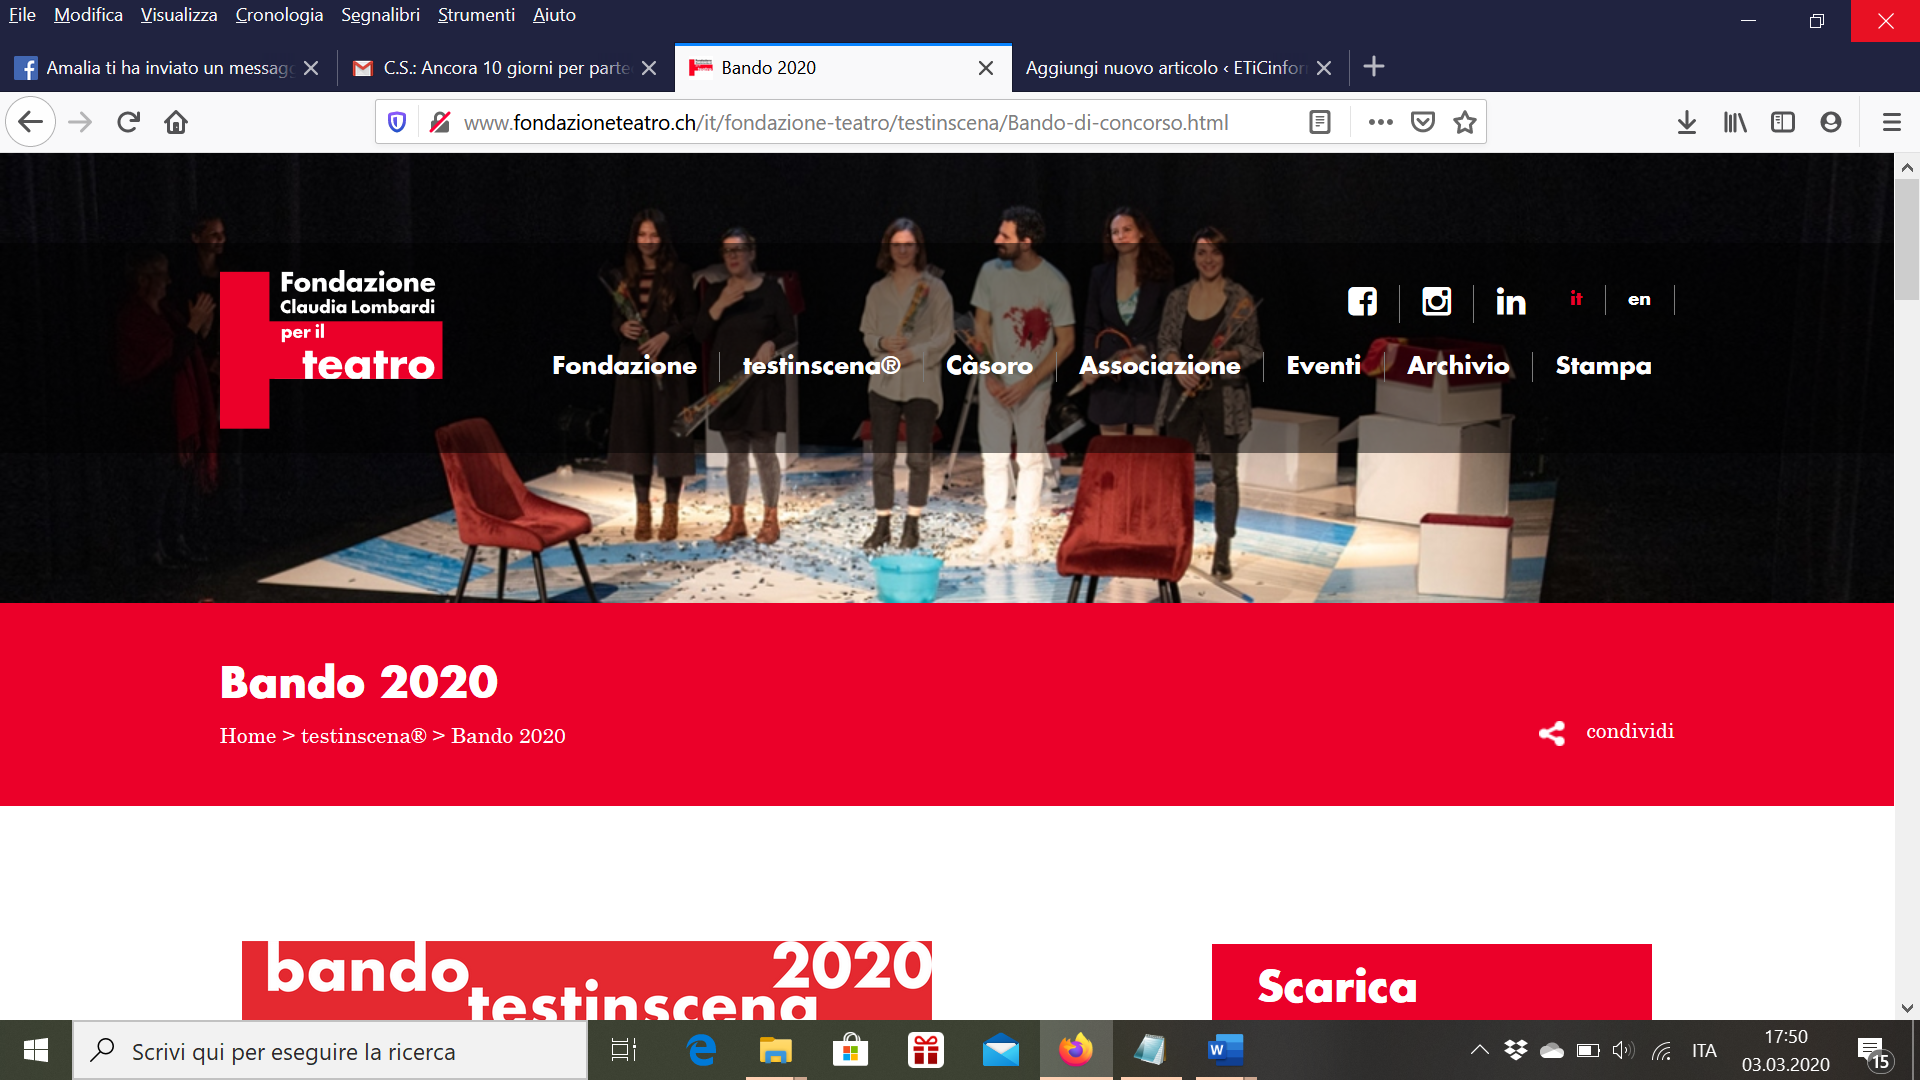This screenshot has width=1920, height=1080.
Task: Open the Firefox home page
Action: coord(176,122)
